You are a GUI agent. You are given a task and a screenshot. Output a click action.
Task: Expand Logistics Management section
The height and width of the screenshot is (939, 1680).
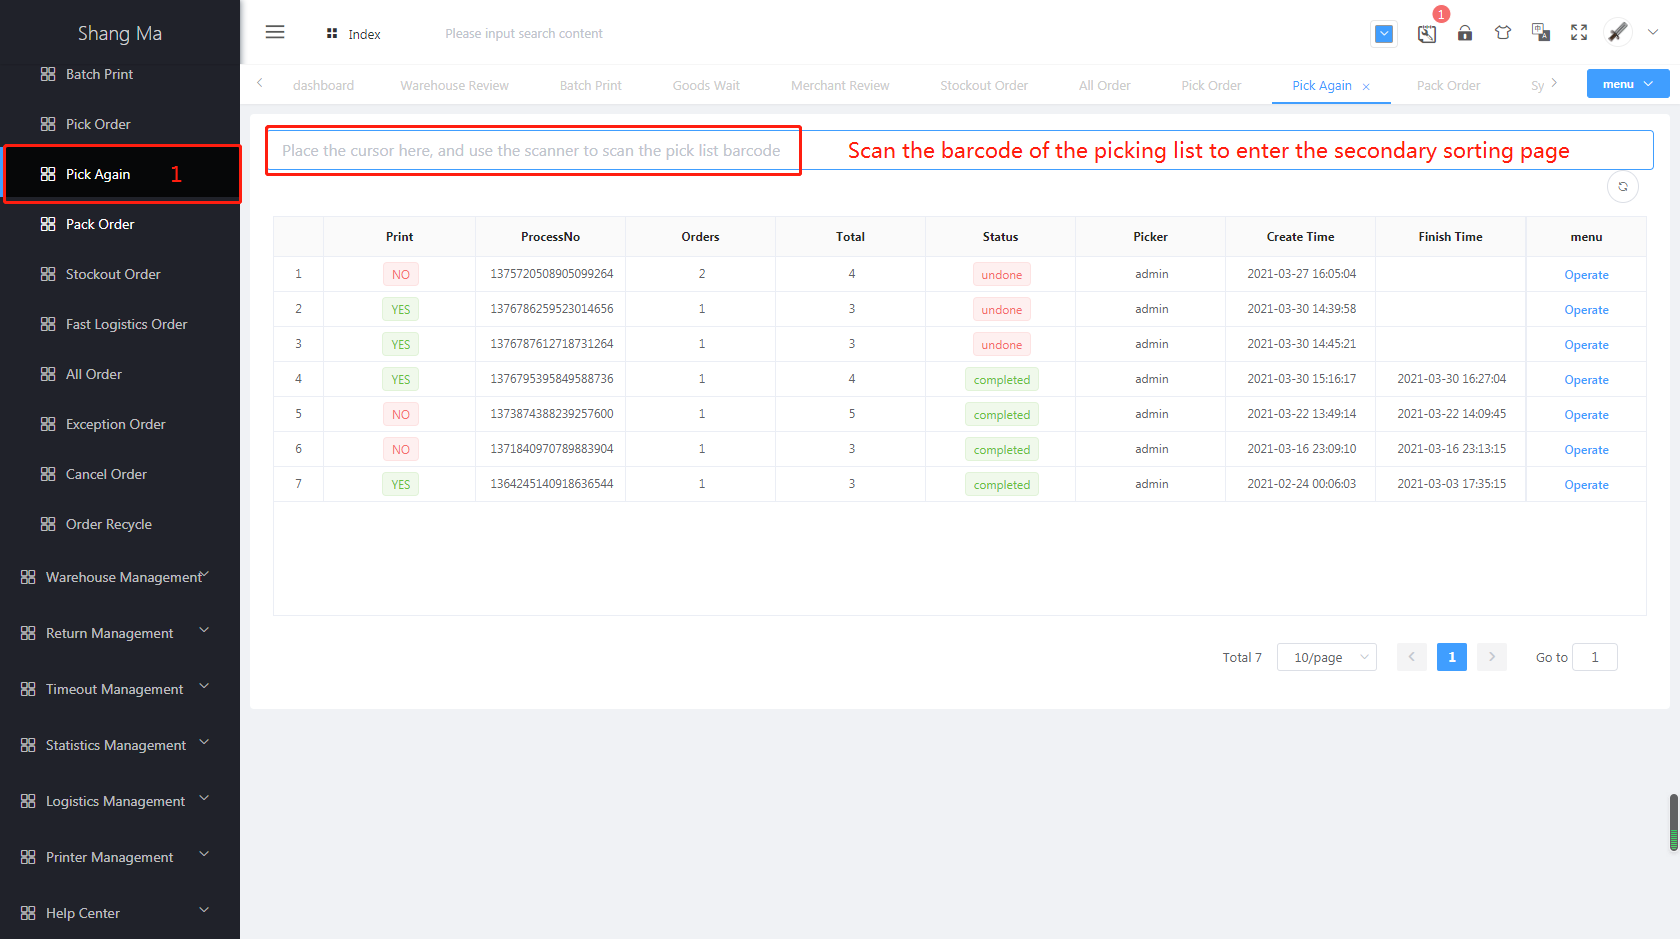point(120,801)
